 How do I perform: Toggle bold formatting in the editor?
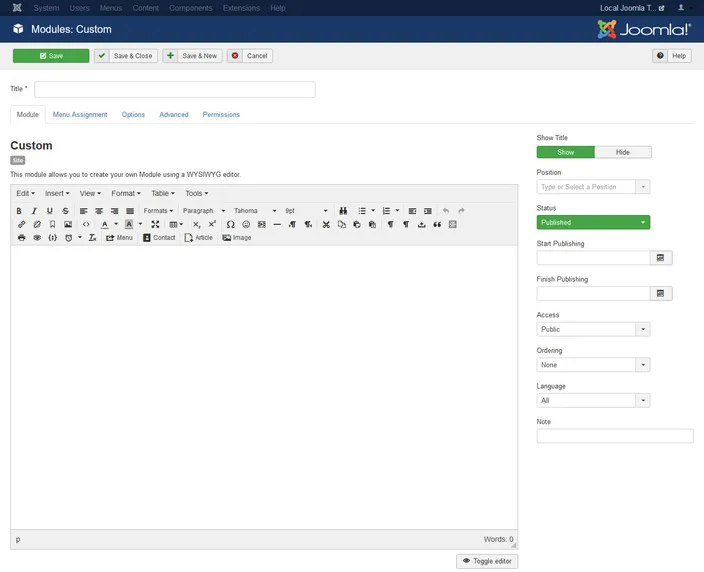click(19, 211)
